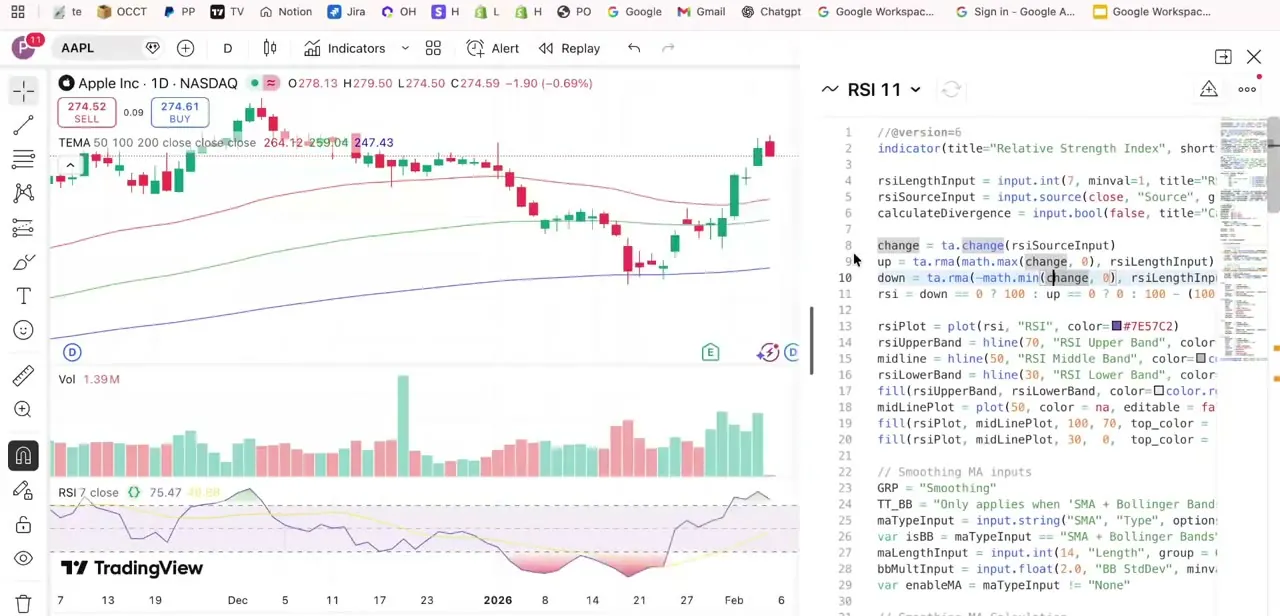Open RSI source code braces icon
This screenshot has height=616, width=1280.
pos(134,492)
